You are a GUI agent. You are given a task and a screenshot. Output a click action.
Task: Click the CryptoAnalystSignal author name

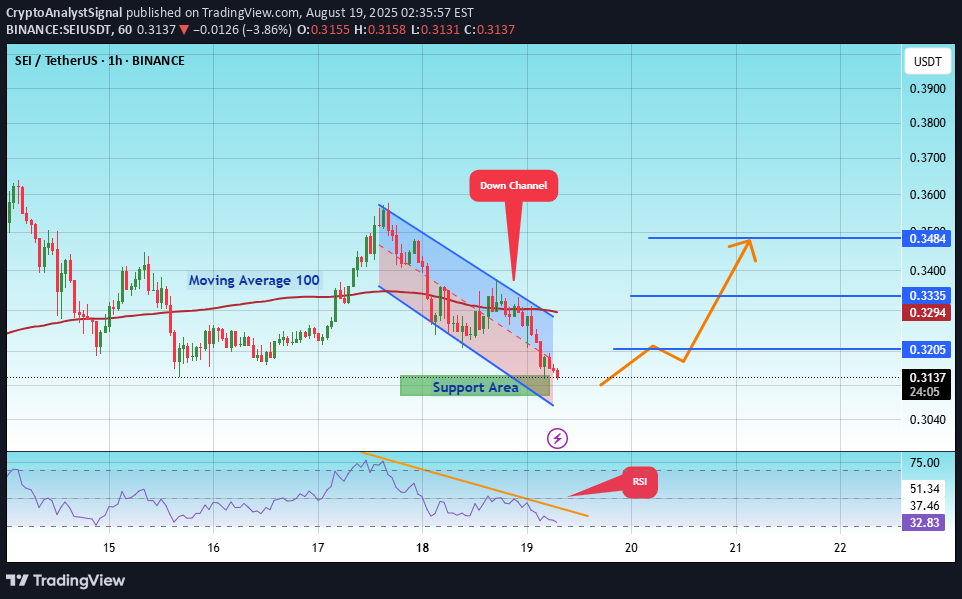coord(64,12)
